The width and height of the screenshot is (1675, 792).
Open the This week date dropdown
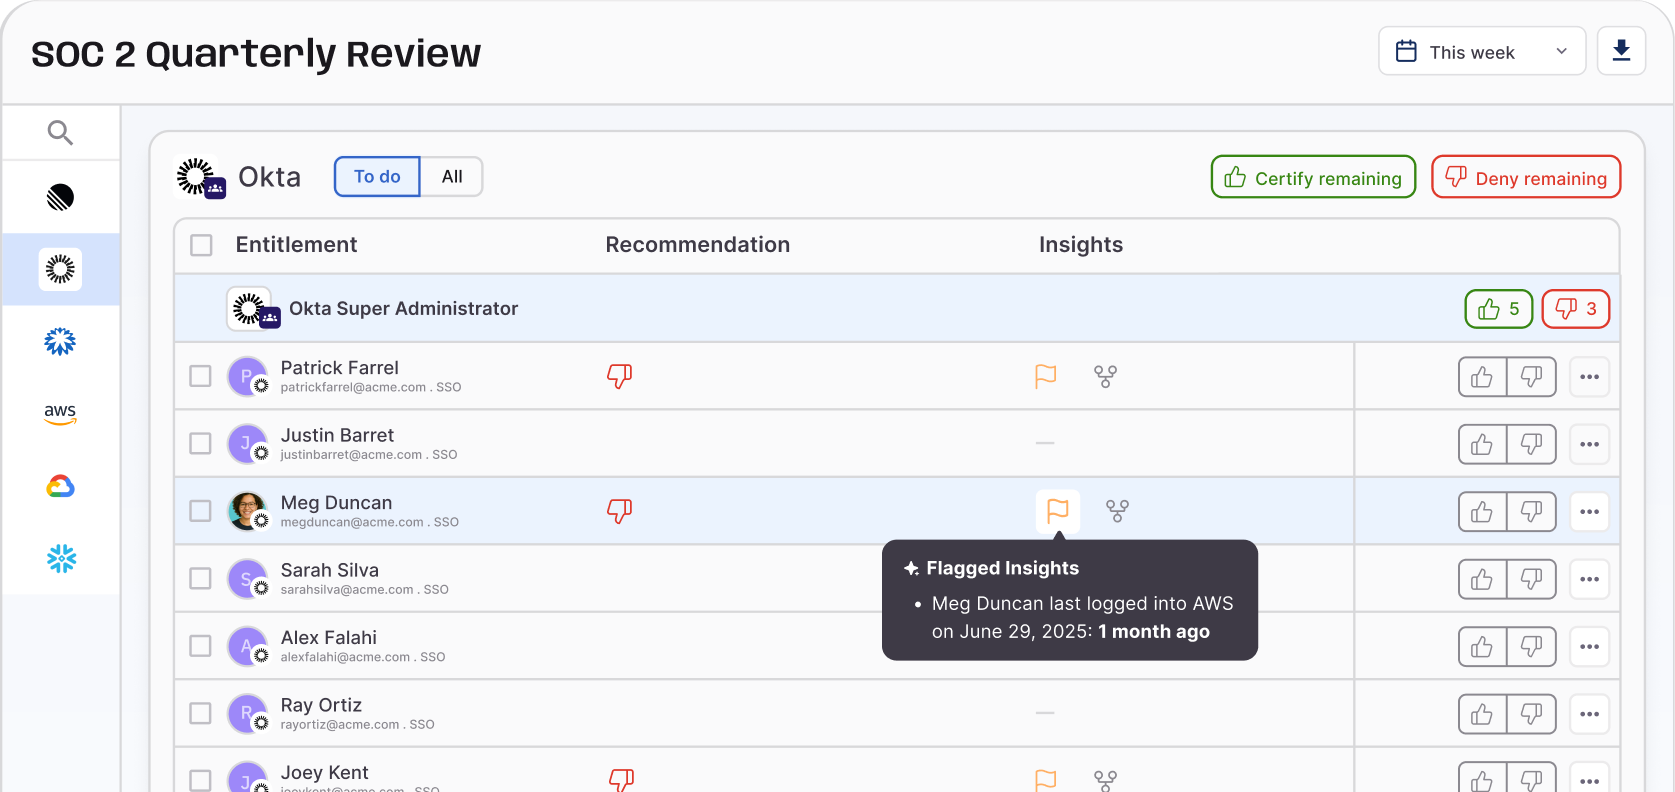click(1481, 52)
